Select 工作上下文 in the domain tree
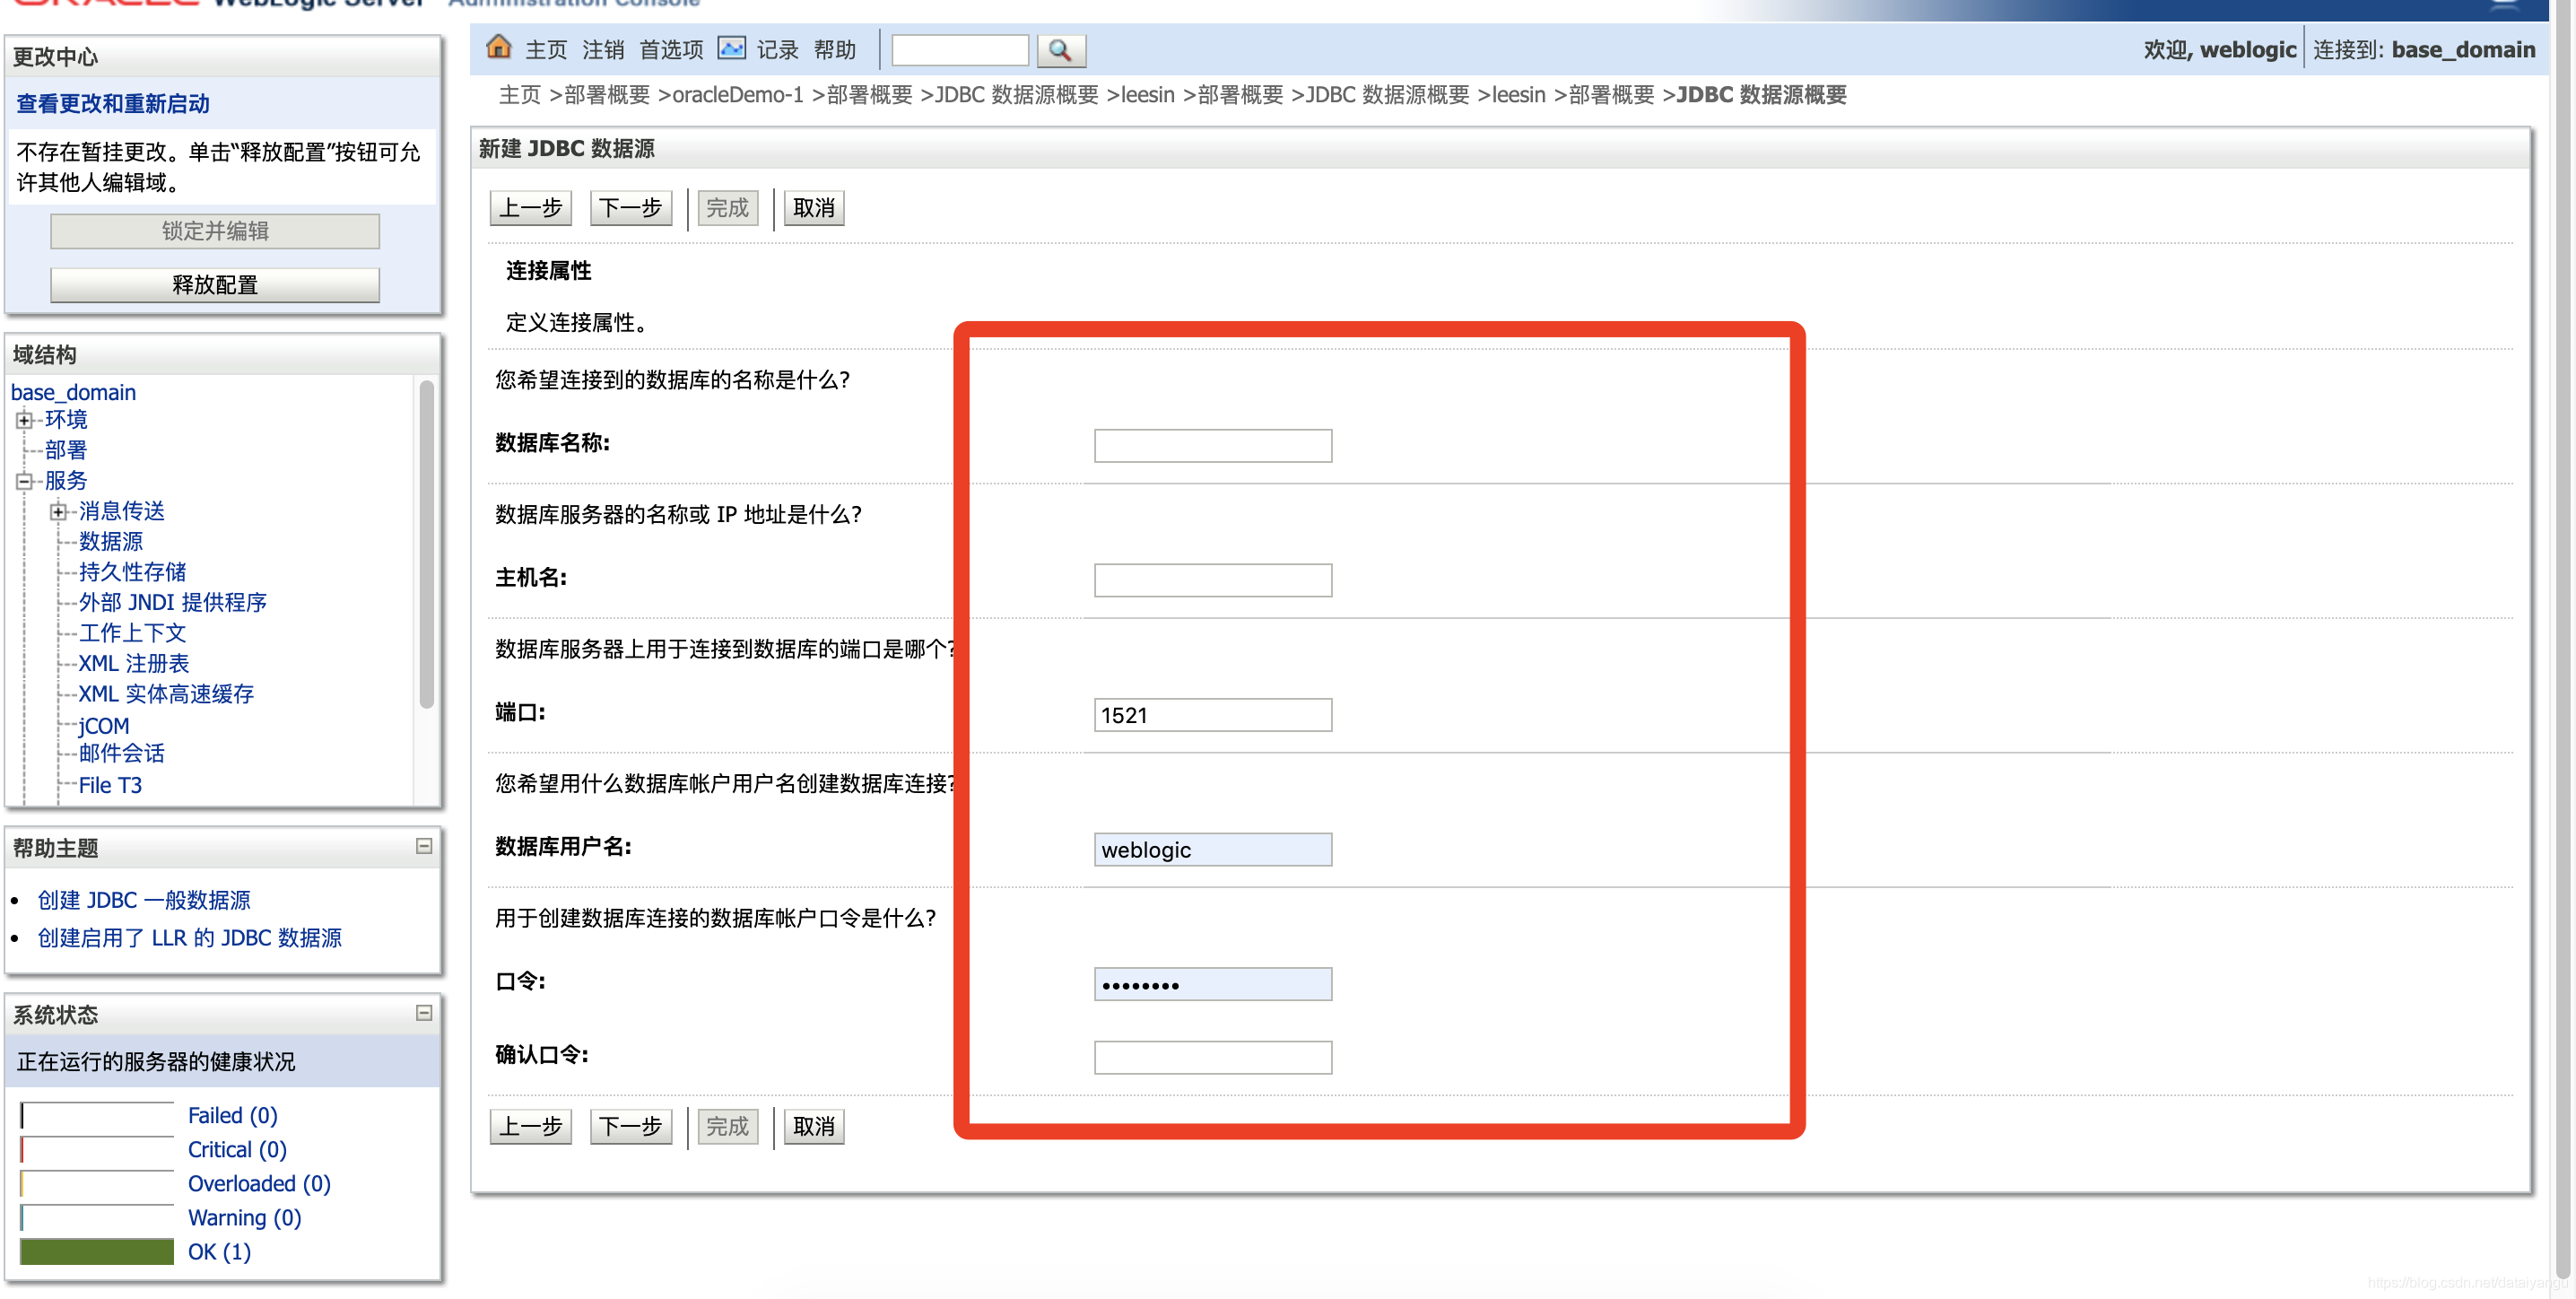The image size is (2576, 1299). pos(133,633)
